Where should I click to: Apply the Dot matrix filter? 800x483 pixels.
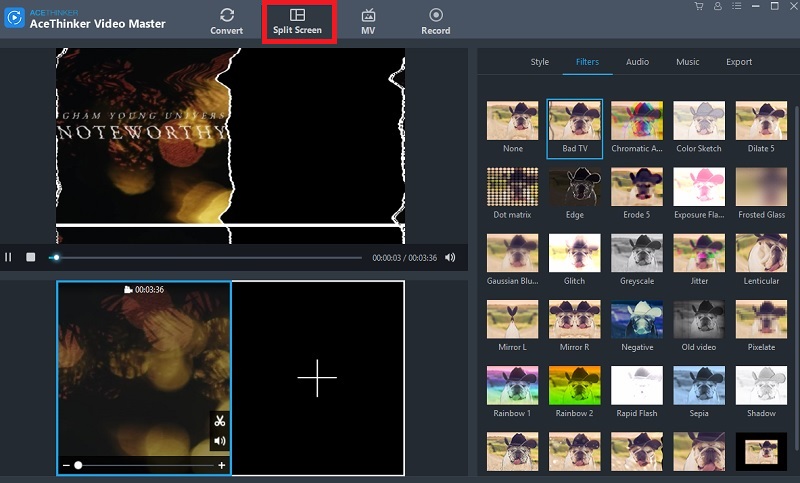pos(512,194)
